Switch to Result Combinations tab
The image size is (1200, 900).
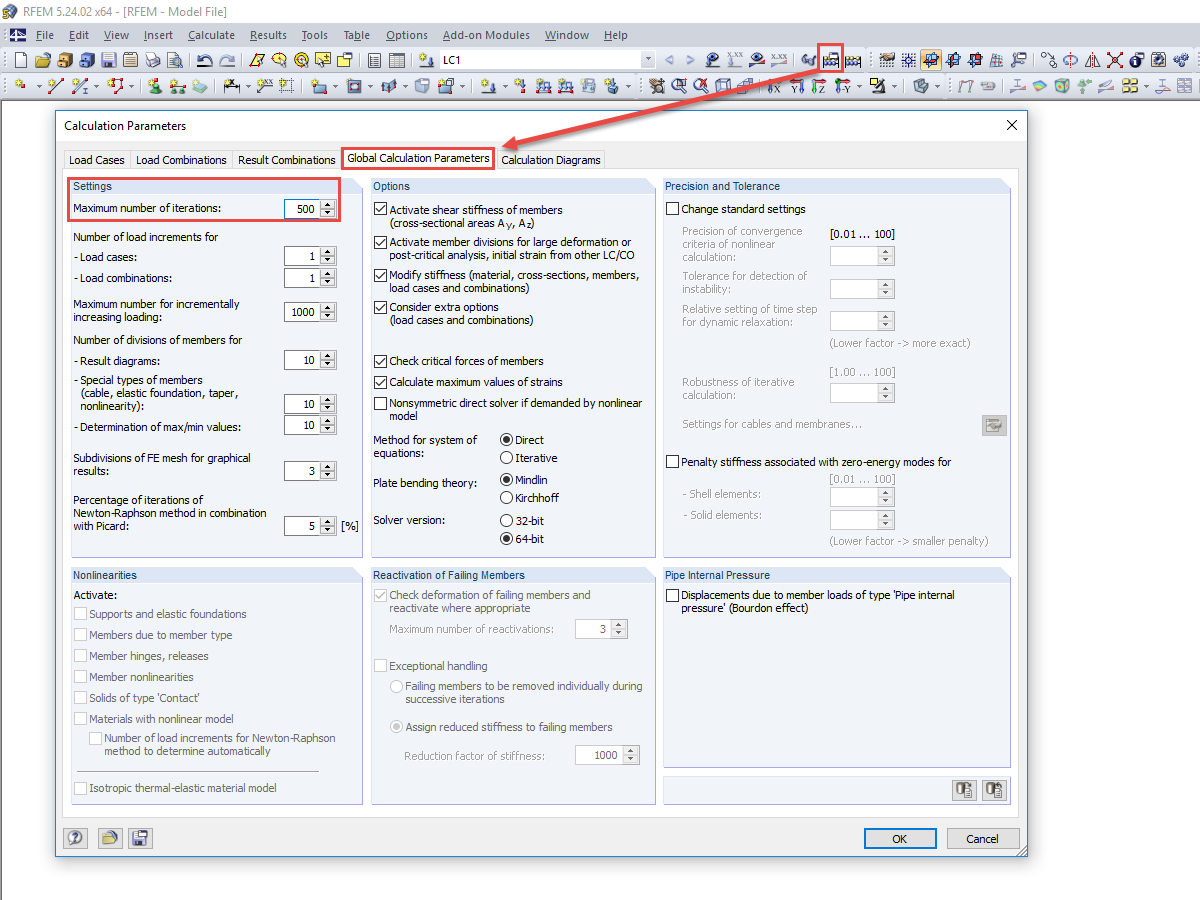point(287,160)
